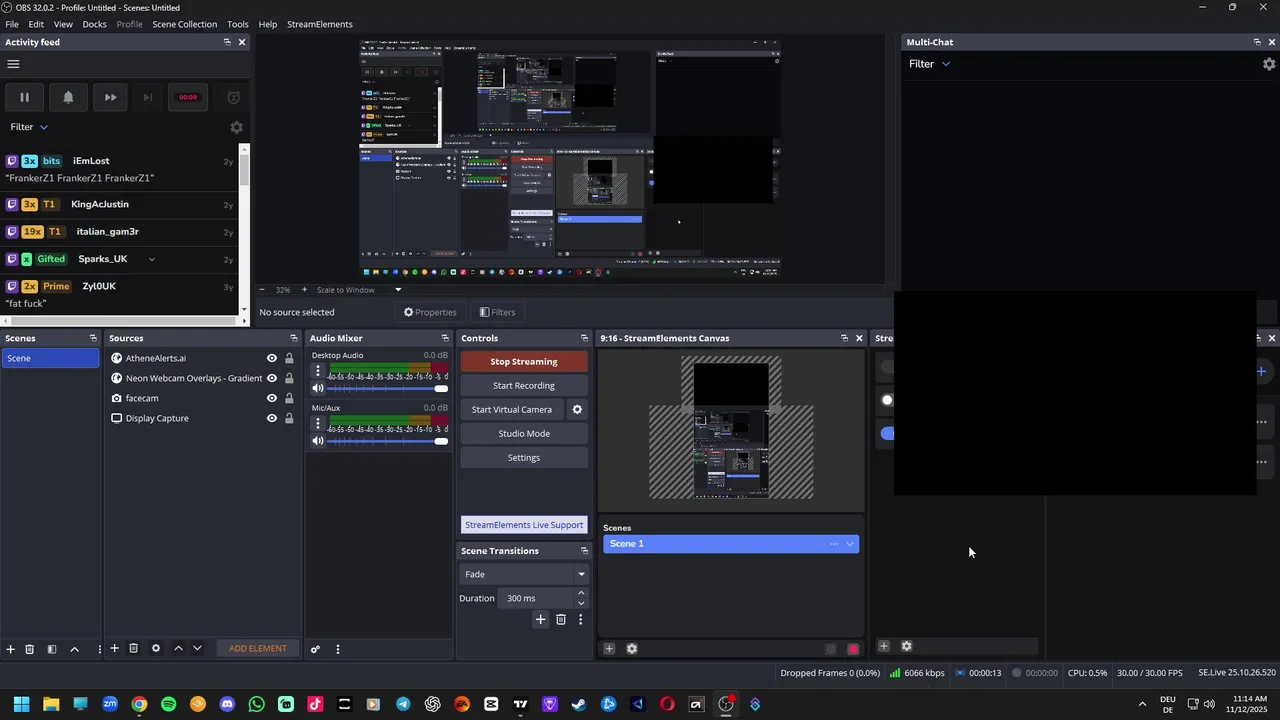
Task: Adjust the Desktop Audio volume slider
Action: point(388,388)
